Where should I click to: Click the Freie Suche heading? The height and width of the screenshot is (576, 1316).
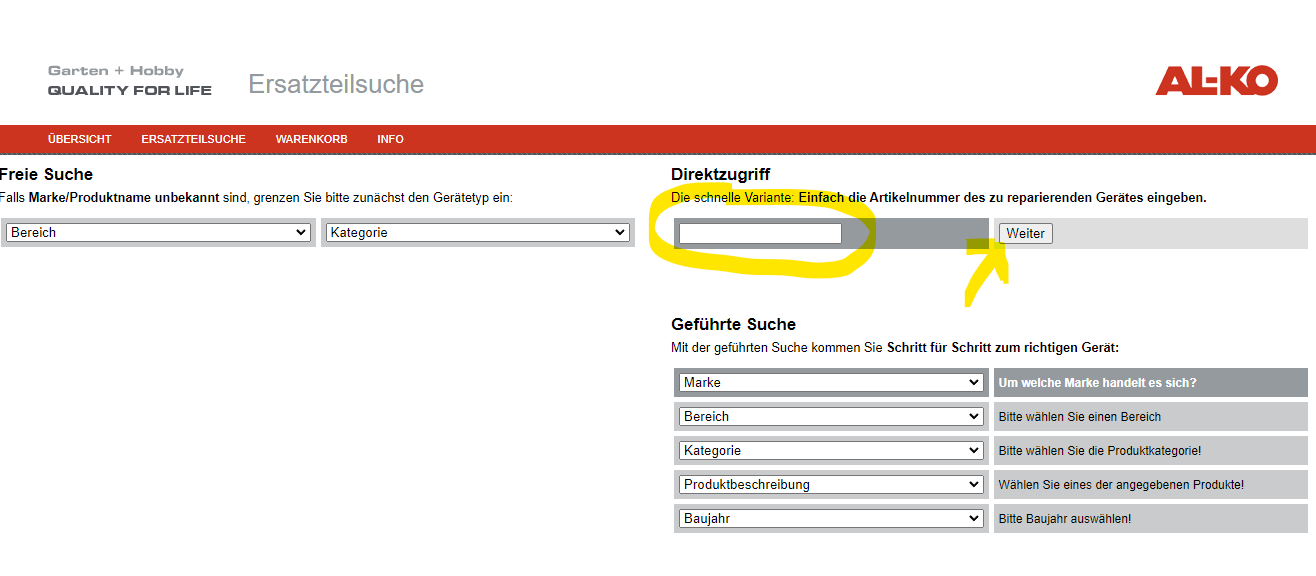[x=46, y=174]
